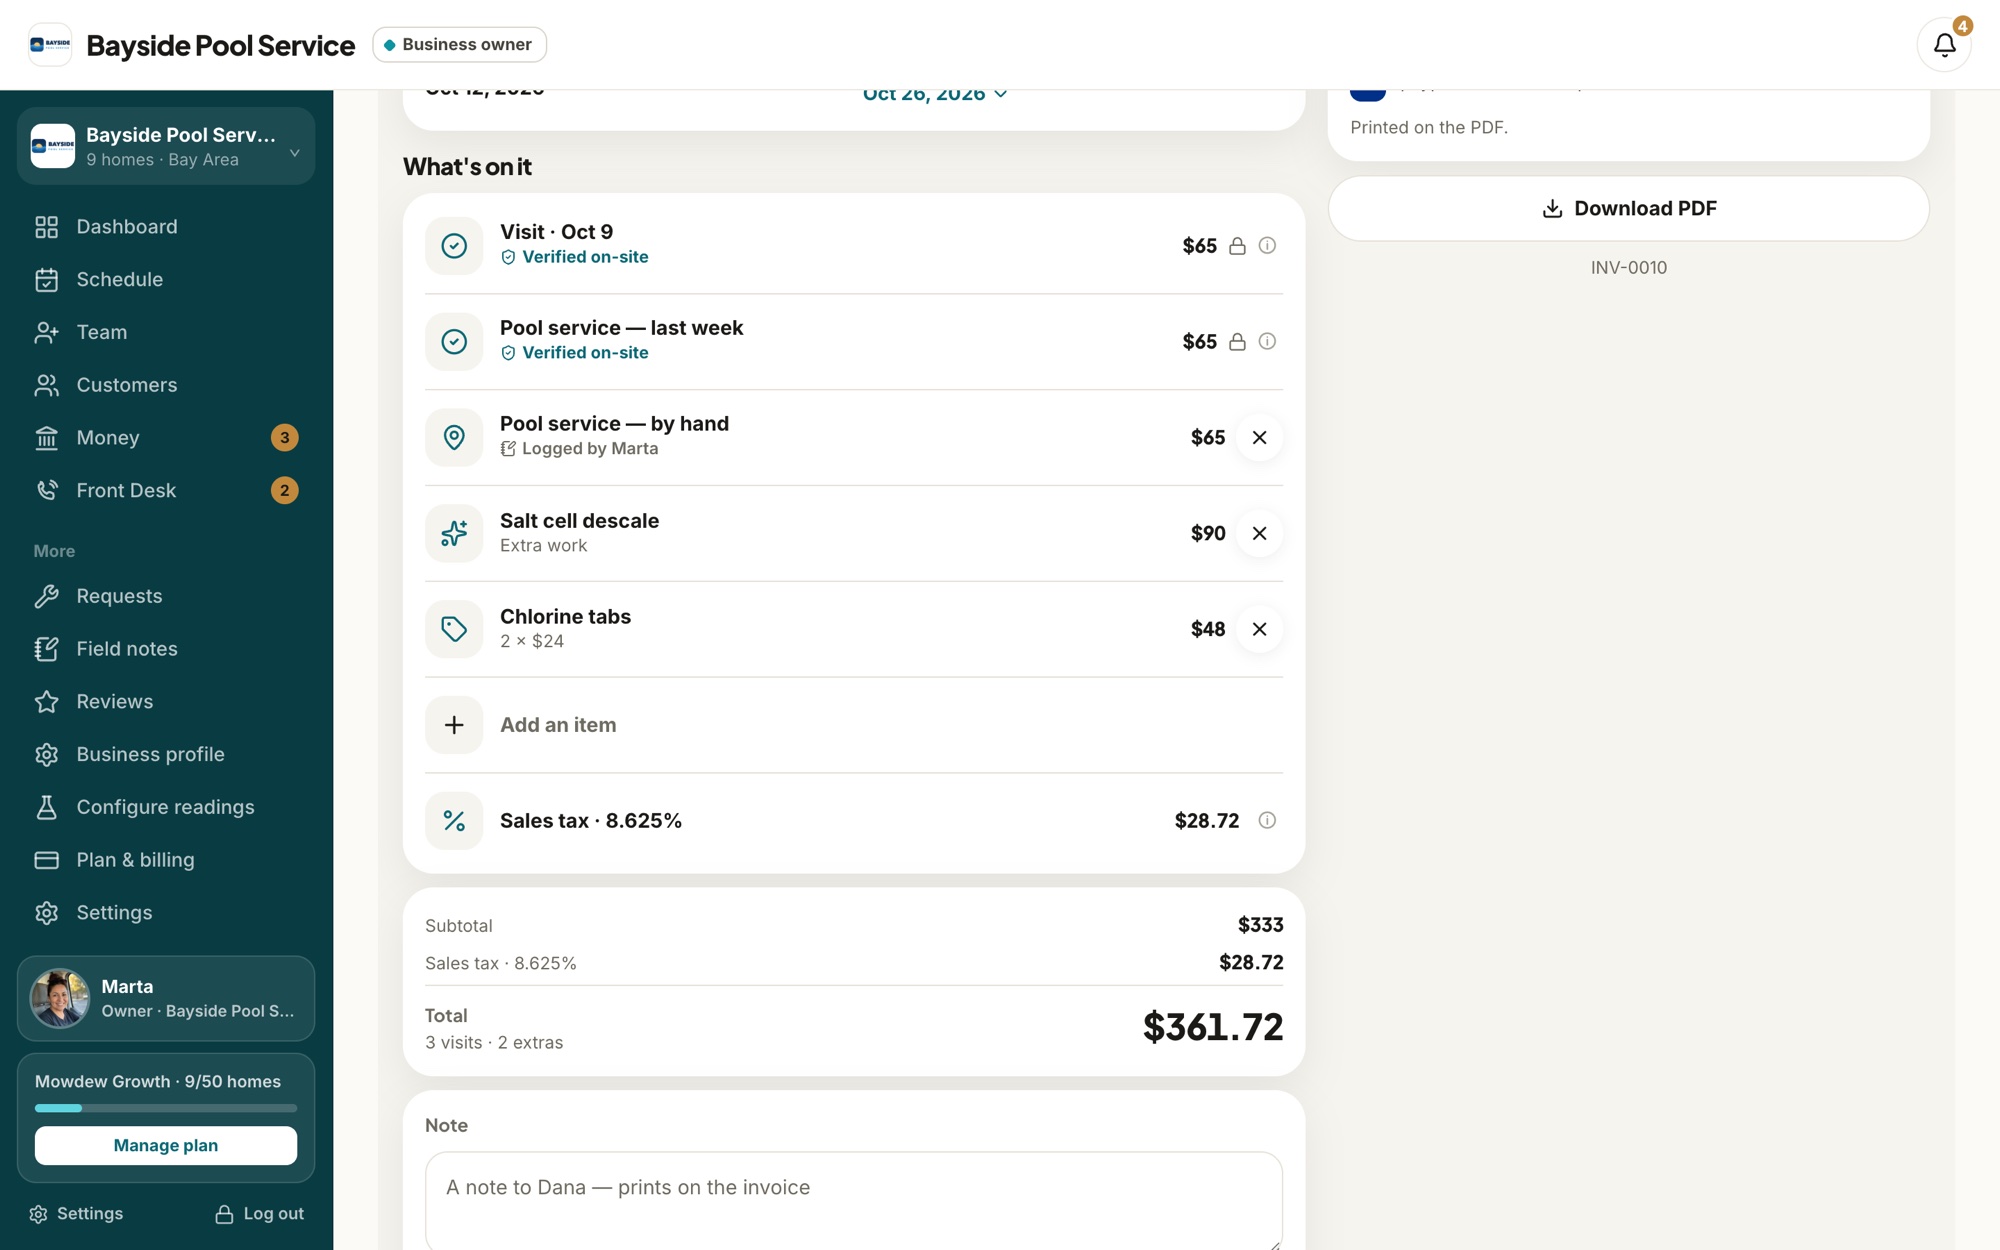
Task: Open Front Desk in sidebar
Action: [x=166, y=491]
